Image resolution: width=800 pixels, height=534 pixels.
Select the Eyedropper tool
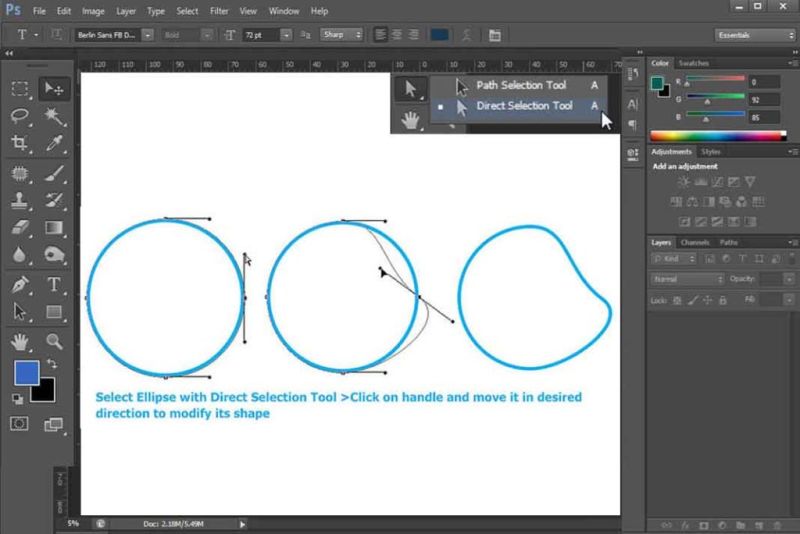point(54,143)
